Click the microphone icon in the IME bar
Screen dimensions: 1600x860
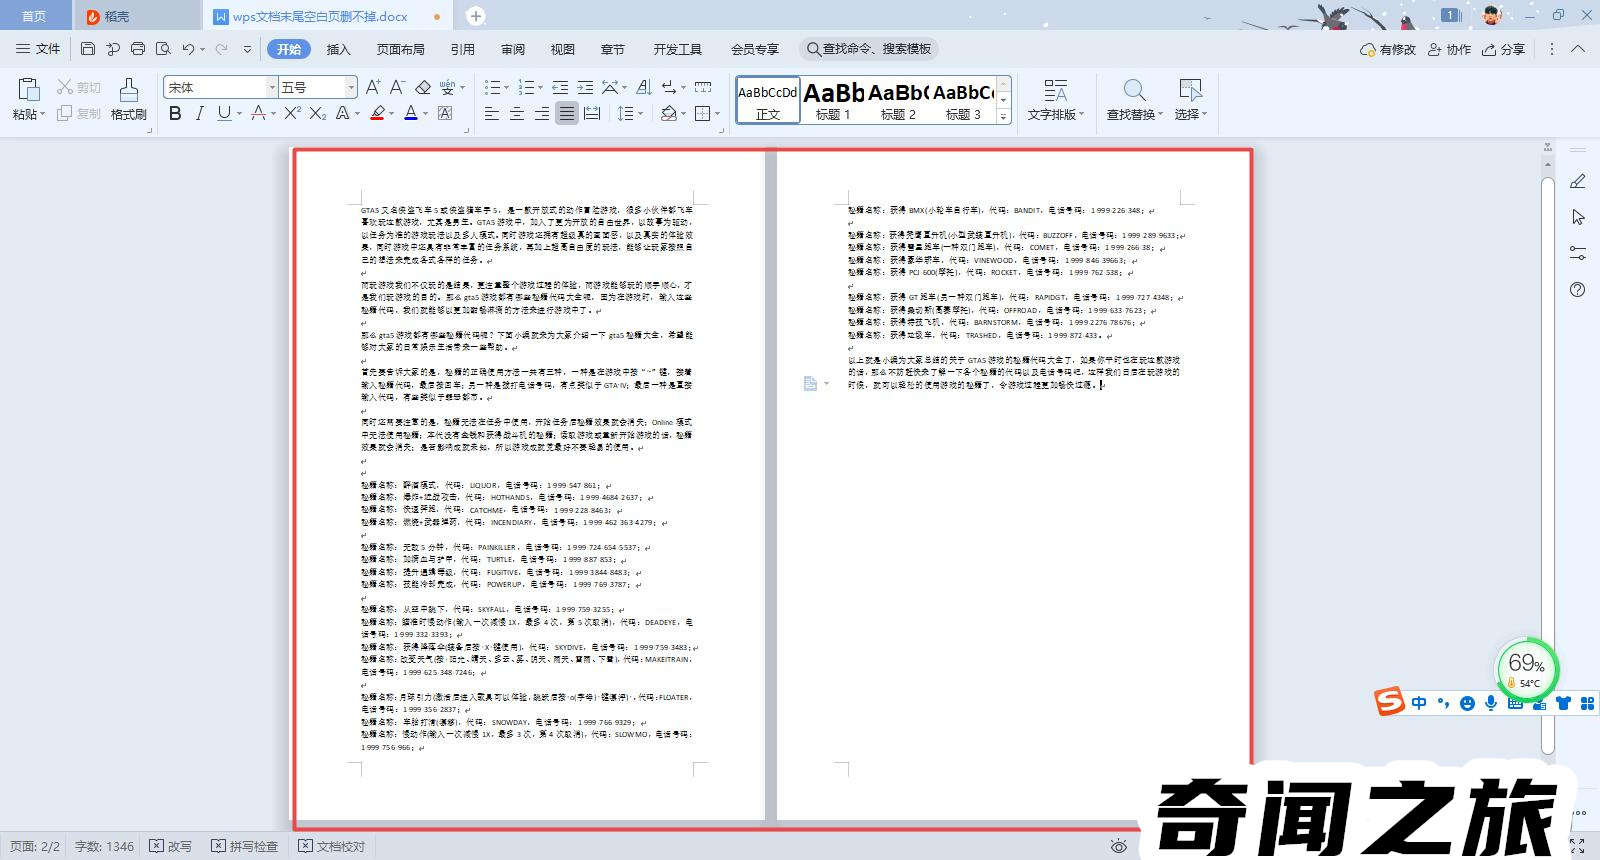(x=1491, y=703)
